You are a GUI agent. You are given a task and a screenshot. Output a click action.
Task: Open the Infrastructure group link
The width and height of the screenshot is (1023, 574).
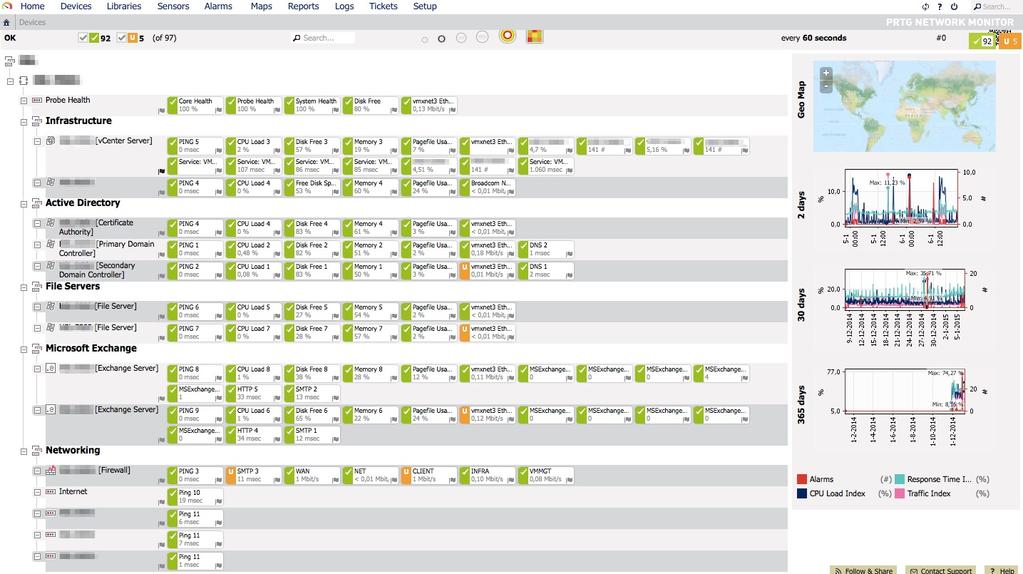coord(78,121)
